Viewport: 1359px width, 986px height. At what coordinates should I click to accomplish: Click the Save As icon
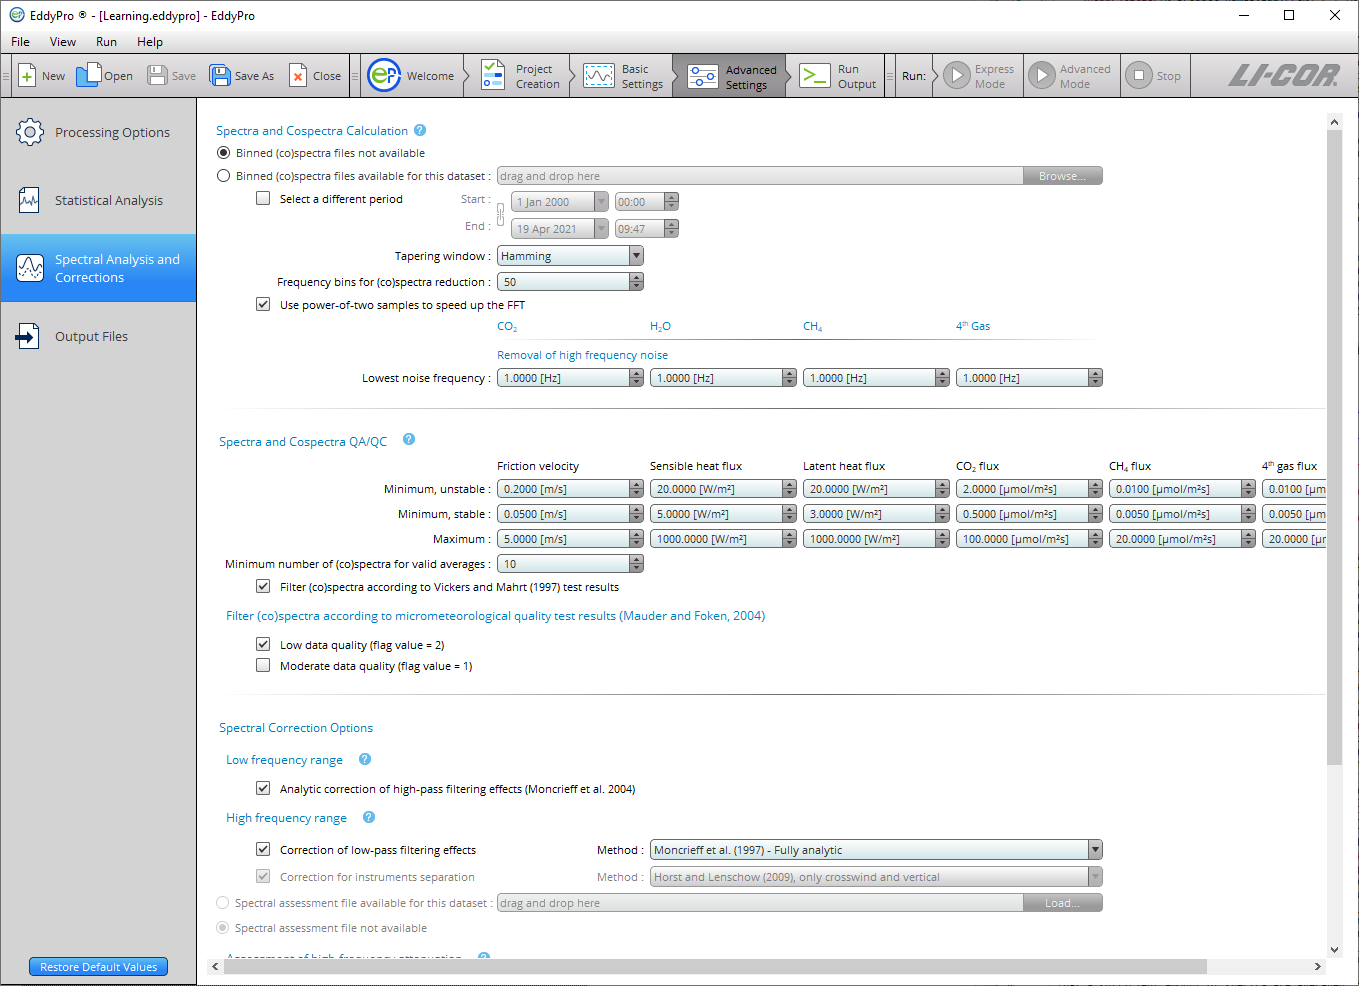tap(220, 76)
